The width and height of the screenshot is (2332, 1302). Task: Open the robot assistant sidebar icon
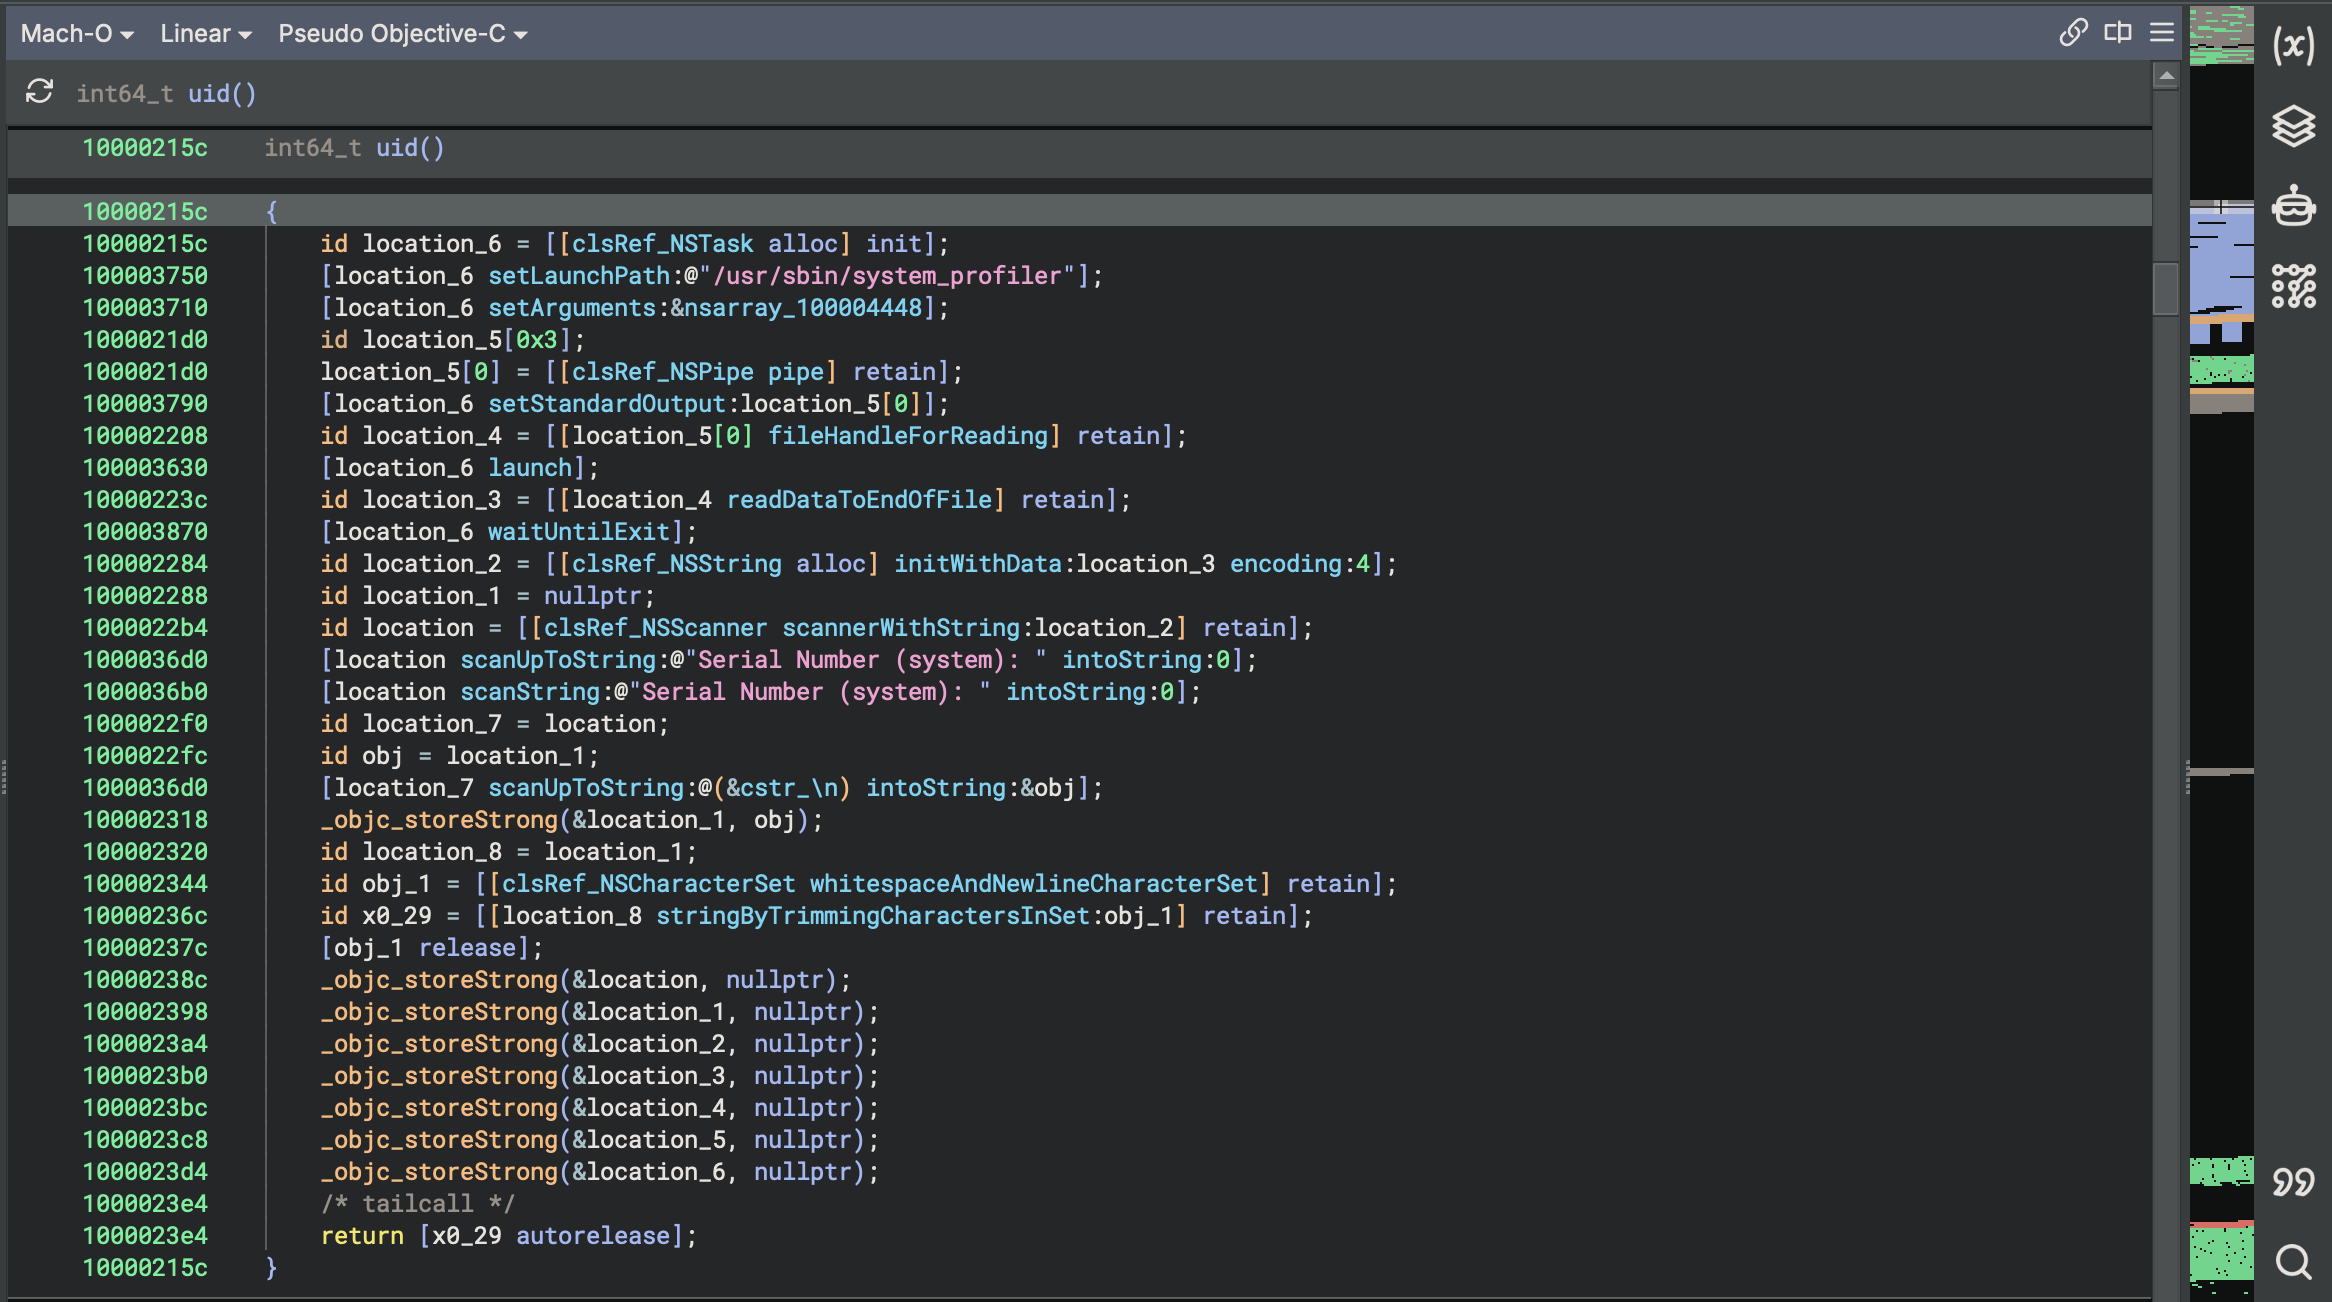pyautogui.click(x=2293, y=206)
